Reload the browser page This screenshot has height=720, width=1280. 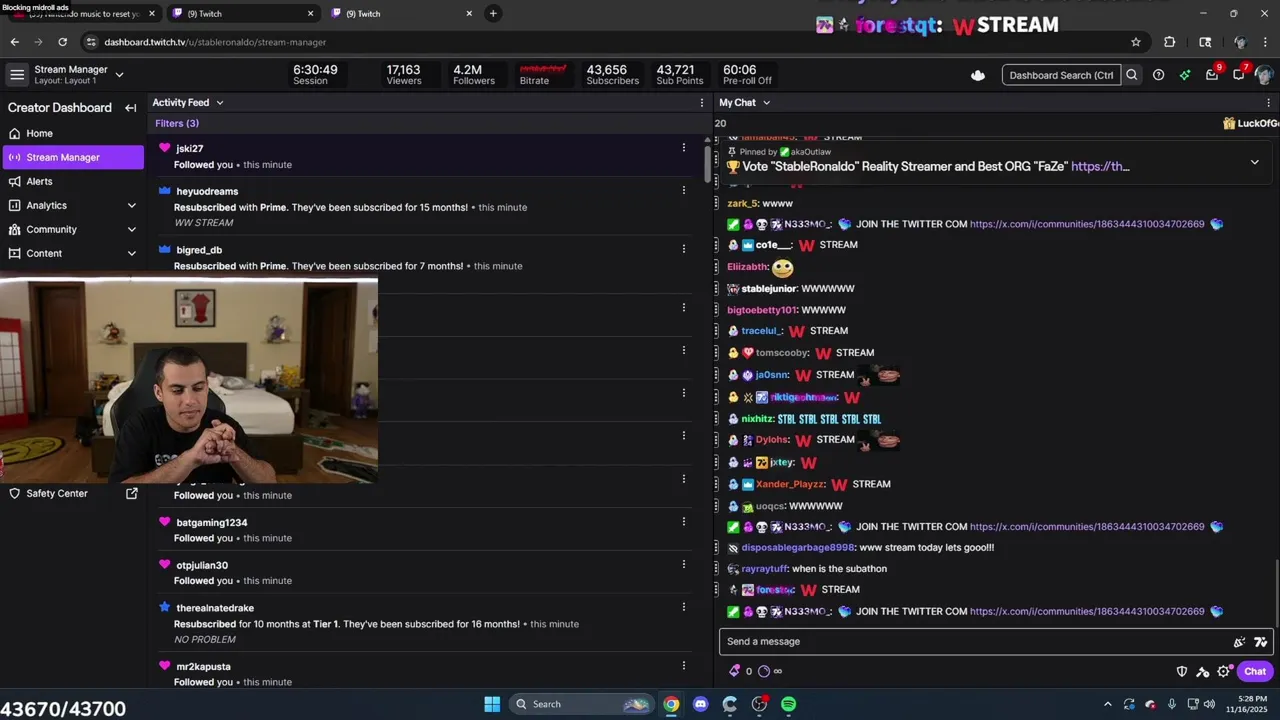coord(62,42)
